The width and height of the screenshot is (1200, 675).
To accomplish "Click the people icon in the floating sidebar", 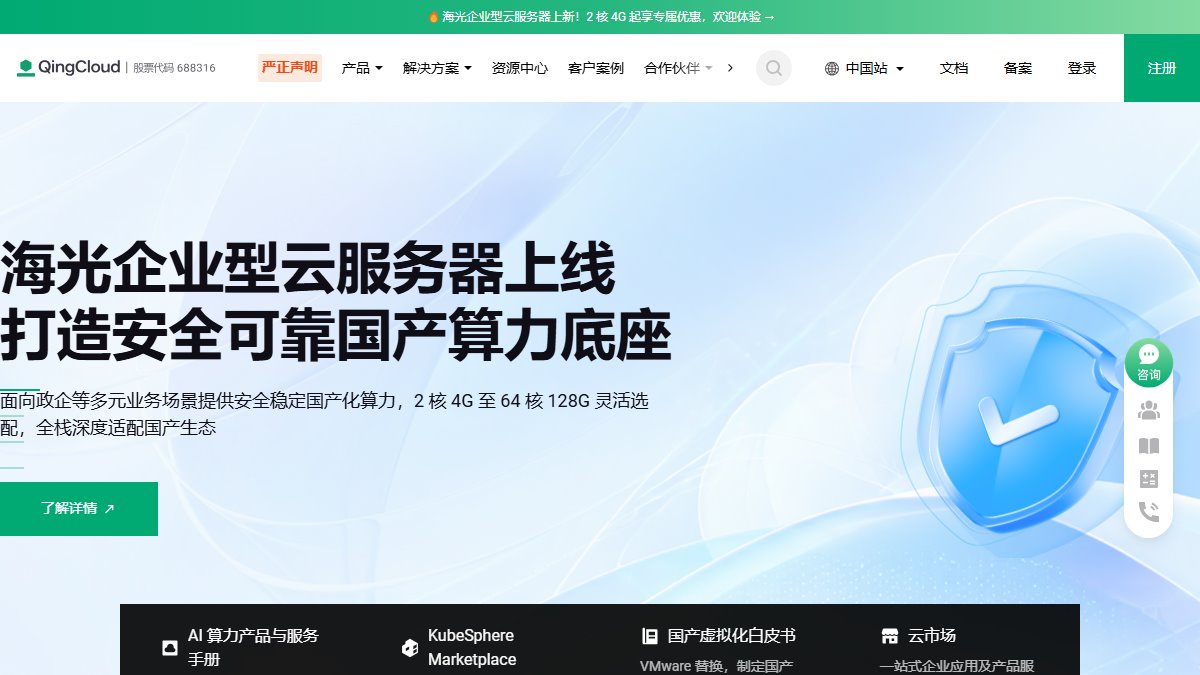I will (x=1149, y=410).
